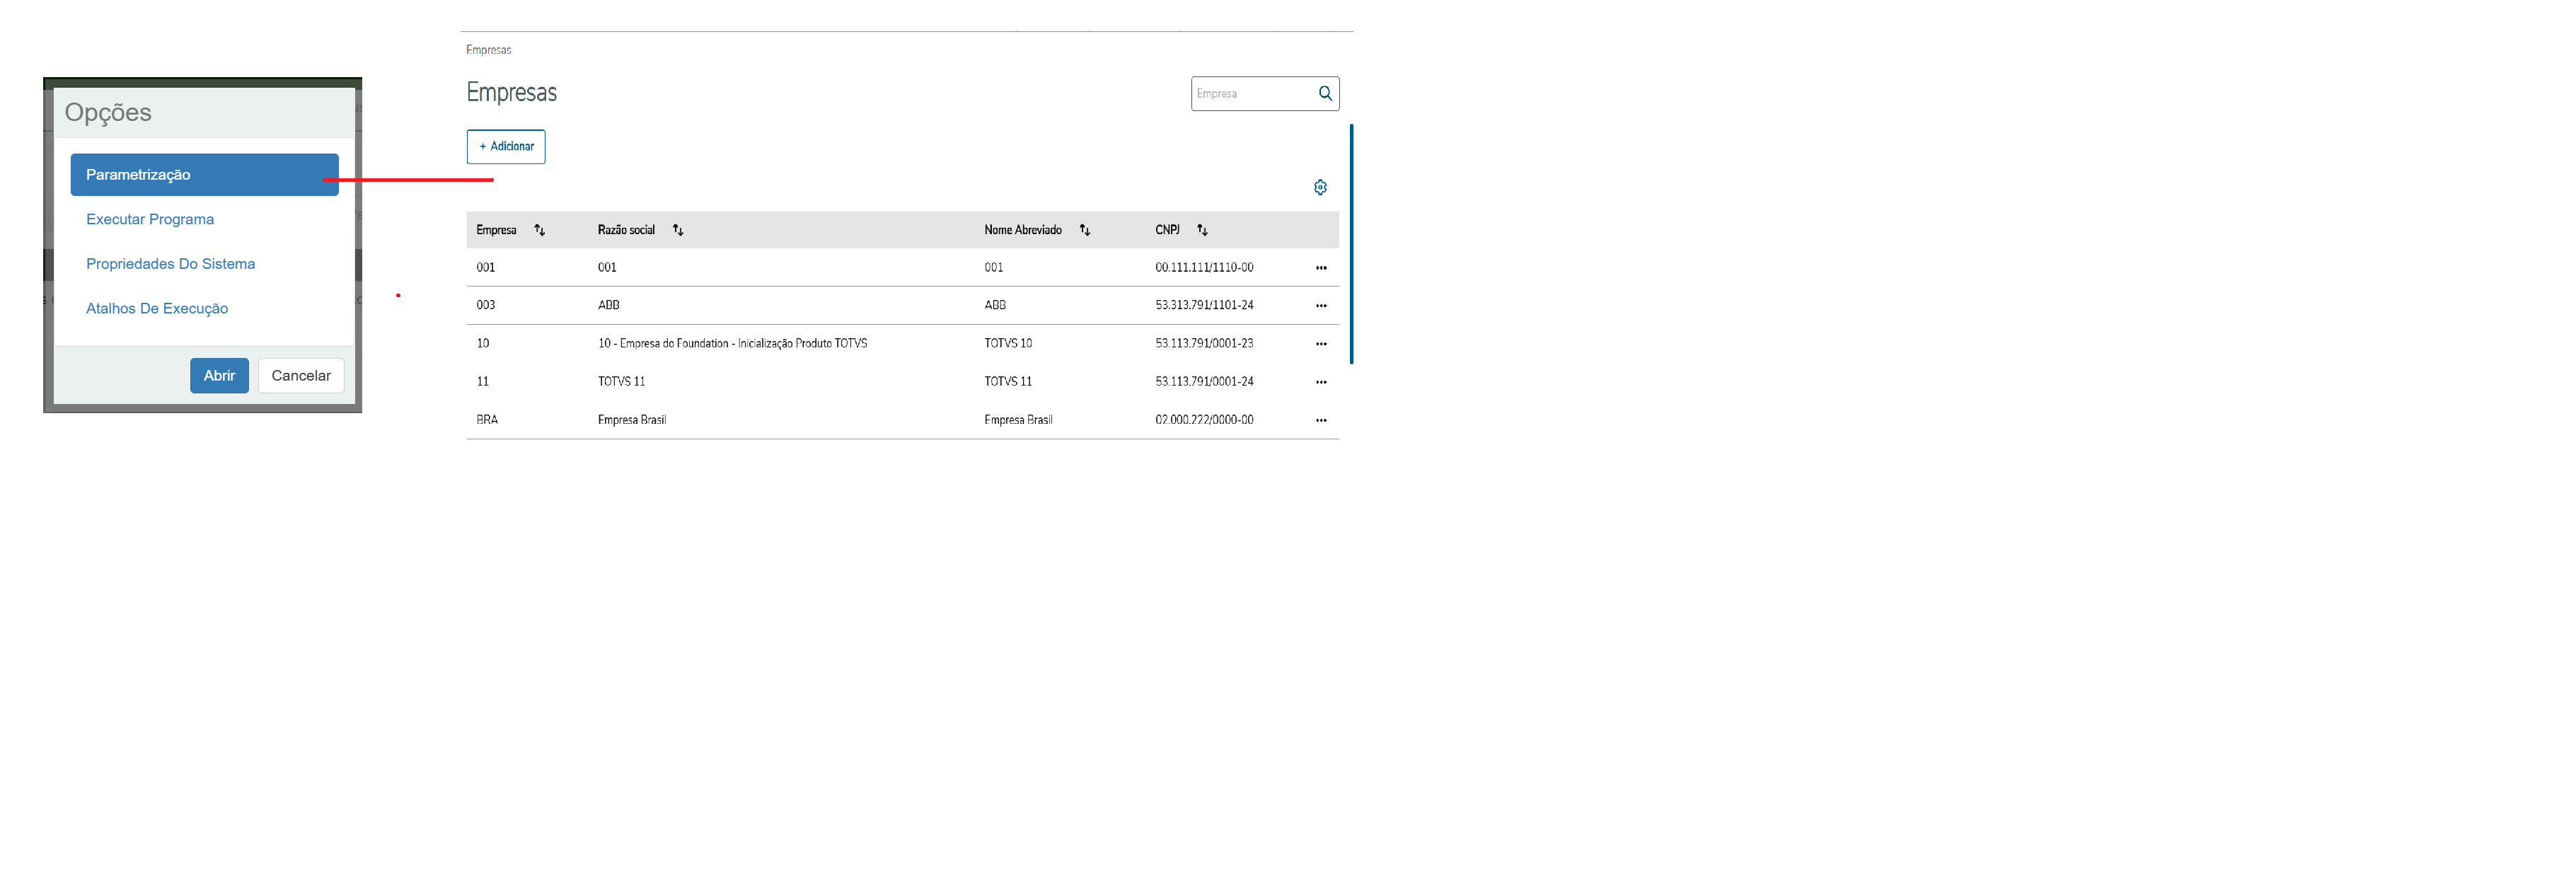
Task: Click the search magnifier icon
Action: (1324, 93)
